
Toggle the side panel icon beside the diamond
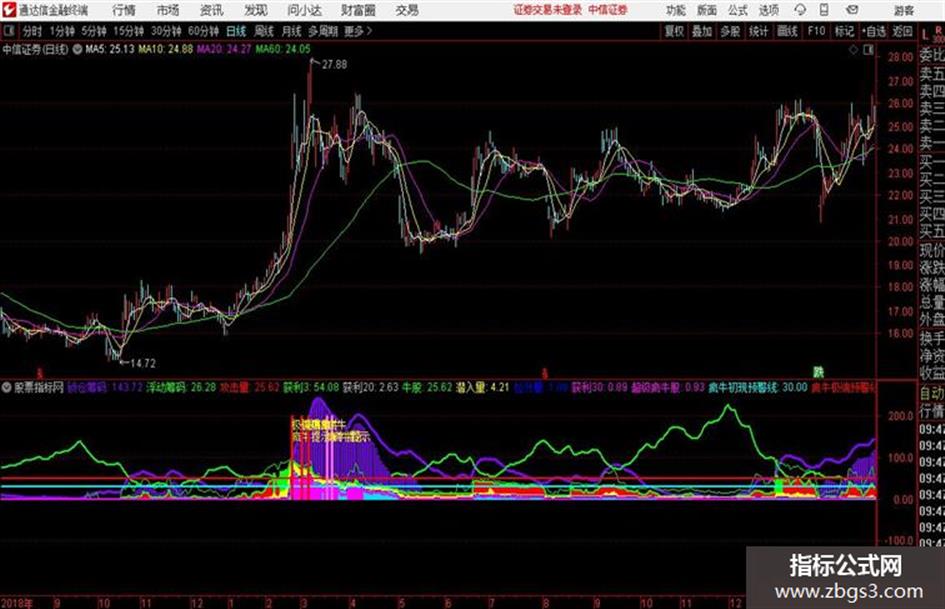pos(868,50)
